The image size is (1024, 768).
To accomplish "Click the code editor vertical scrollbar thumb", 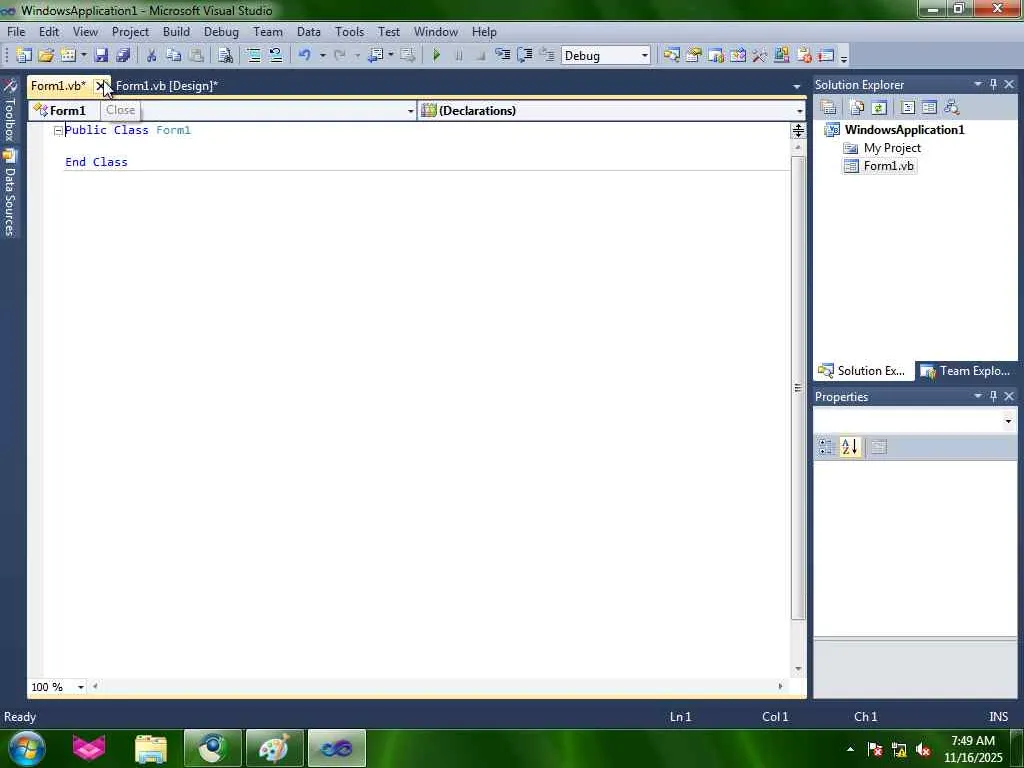I will point(798,387).
